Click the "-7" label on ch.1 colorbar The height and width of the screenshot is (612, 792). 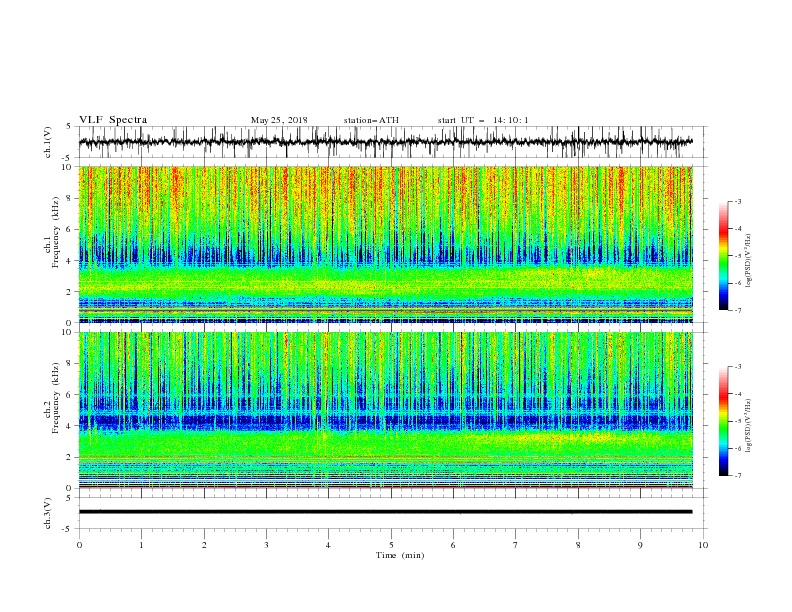(738, 311)
